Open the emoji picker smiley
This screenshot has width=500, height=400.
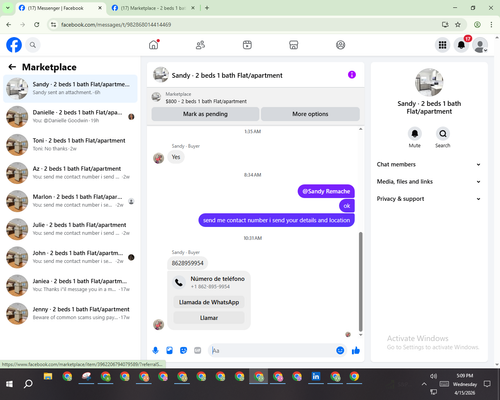click(340, 350)
